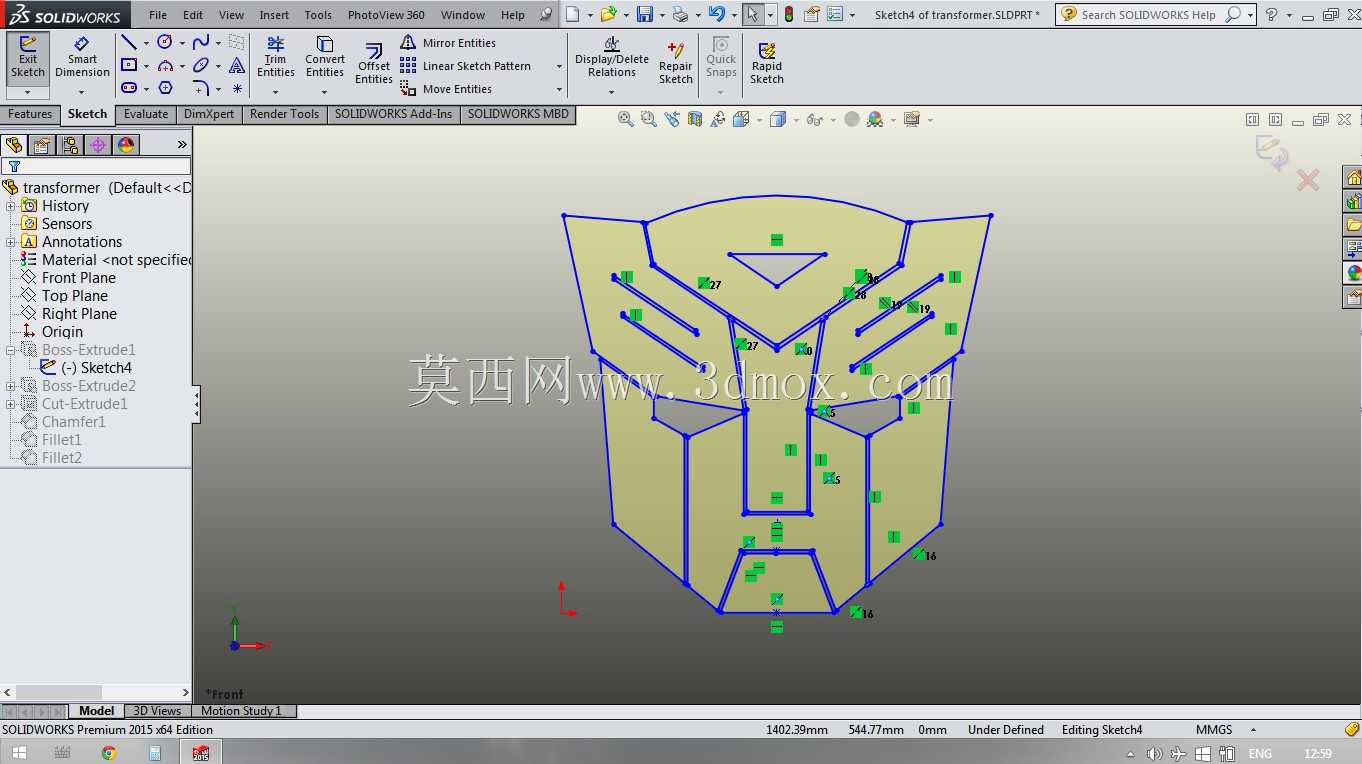Expand the Cut-Extrude1 tree node
This screenshot has width=1362, height=764.
coord(11,404)
